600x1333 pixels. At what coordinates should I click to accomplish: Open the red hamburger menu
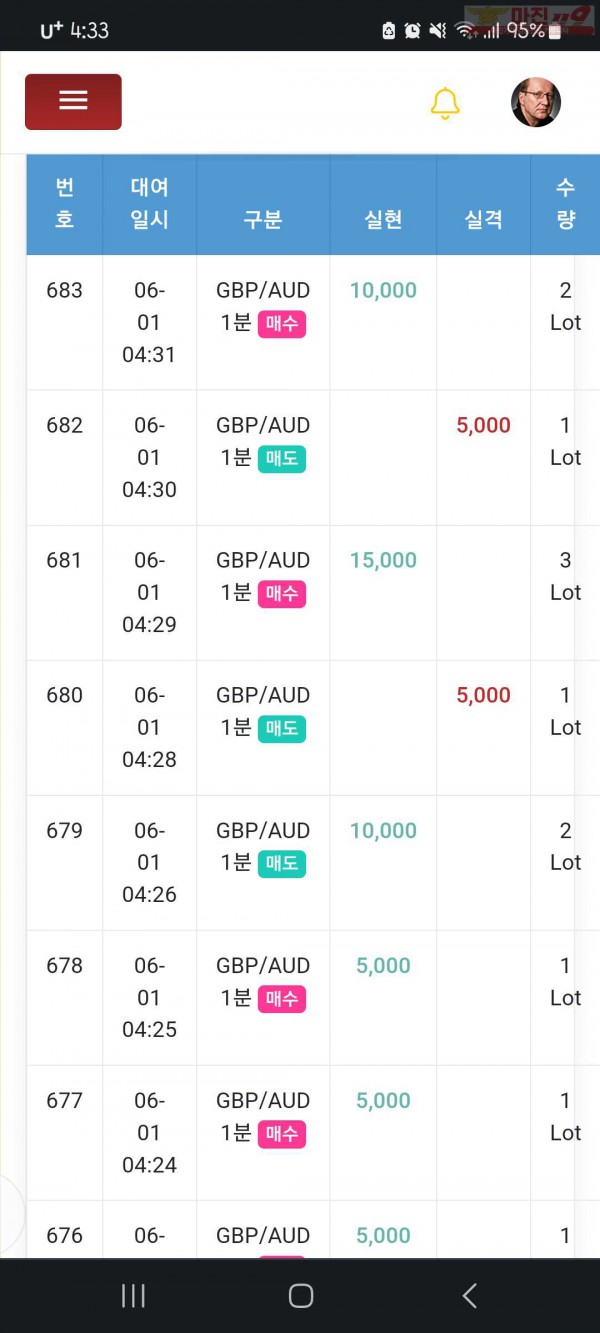pyautogui.click(x=73, y=101)
